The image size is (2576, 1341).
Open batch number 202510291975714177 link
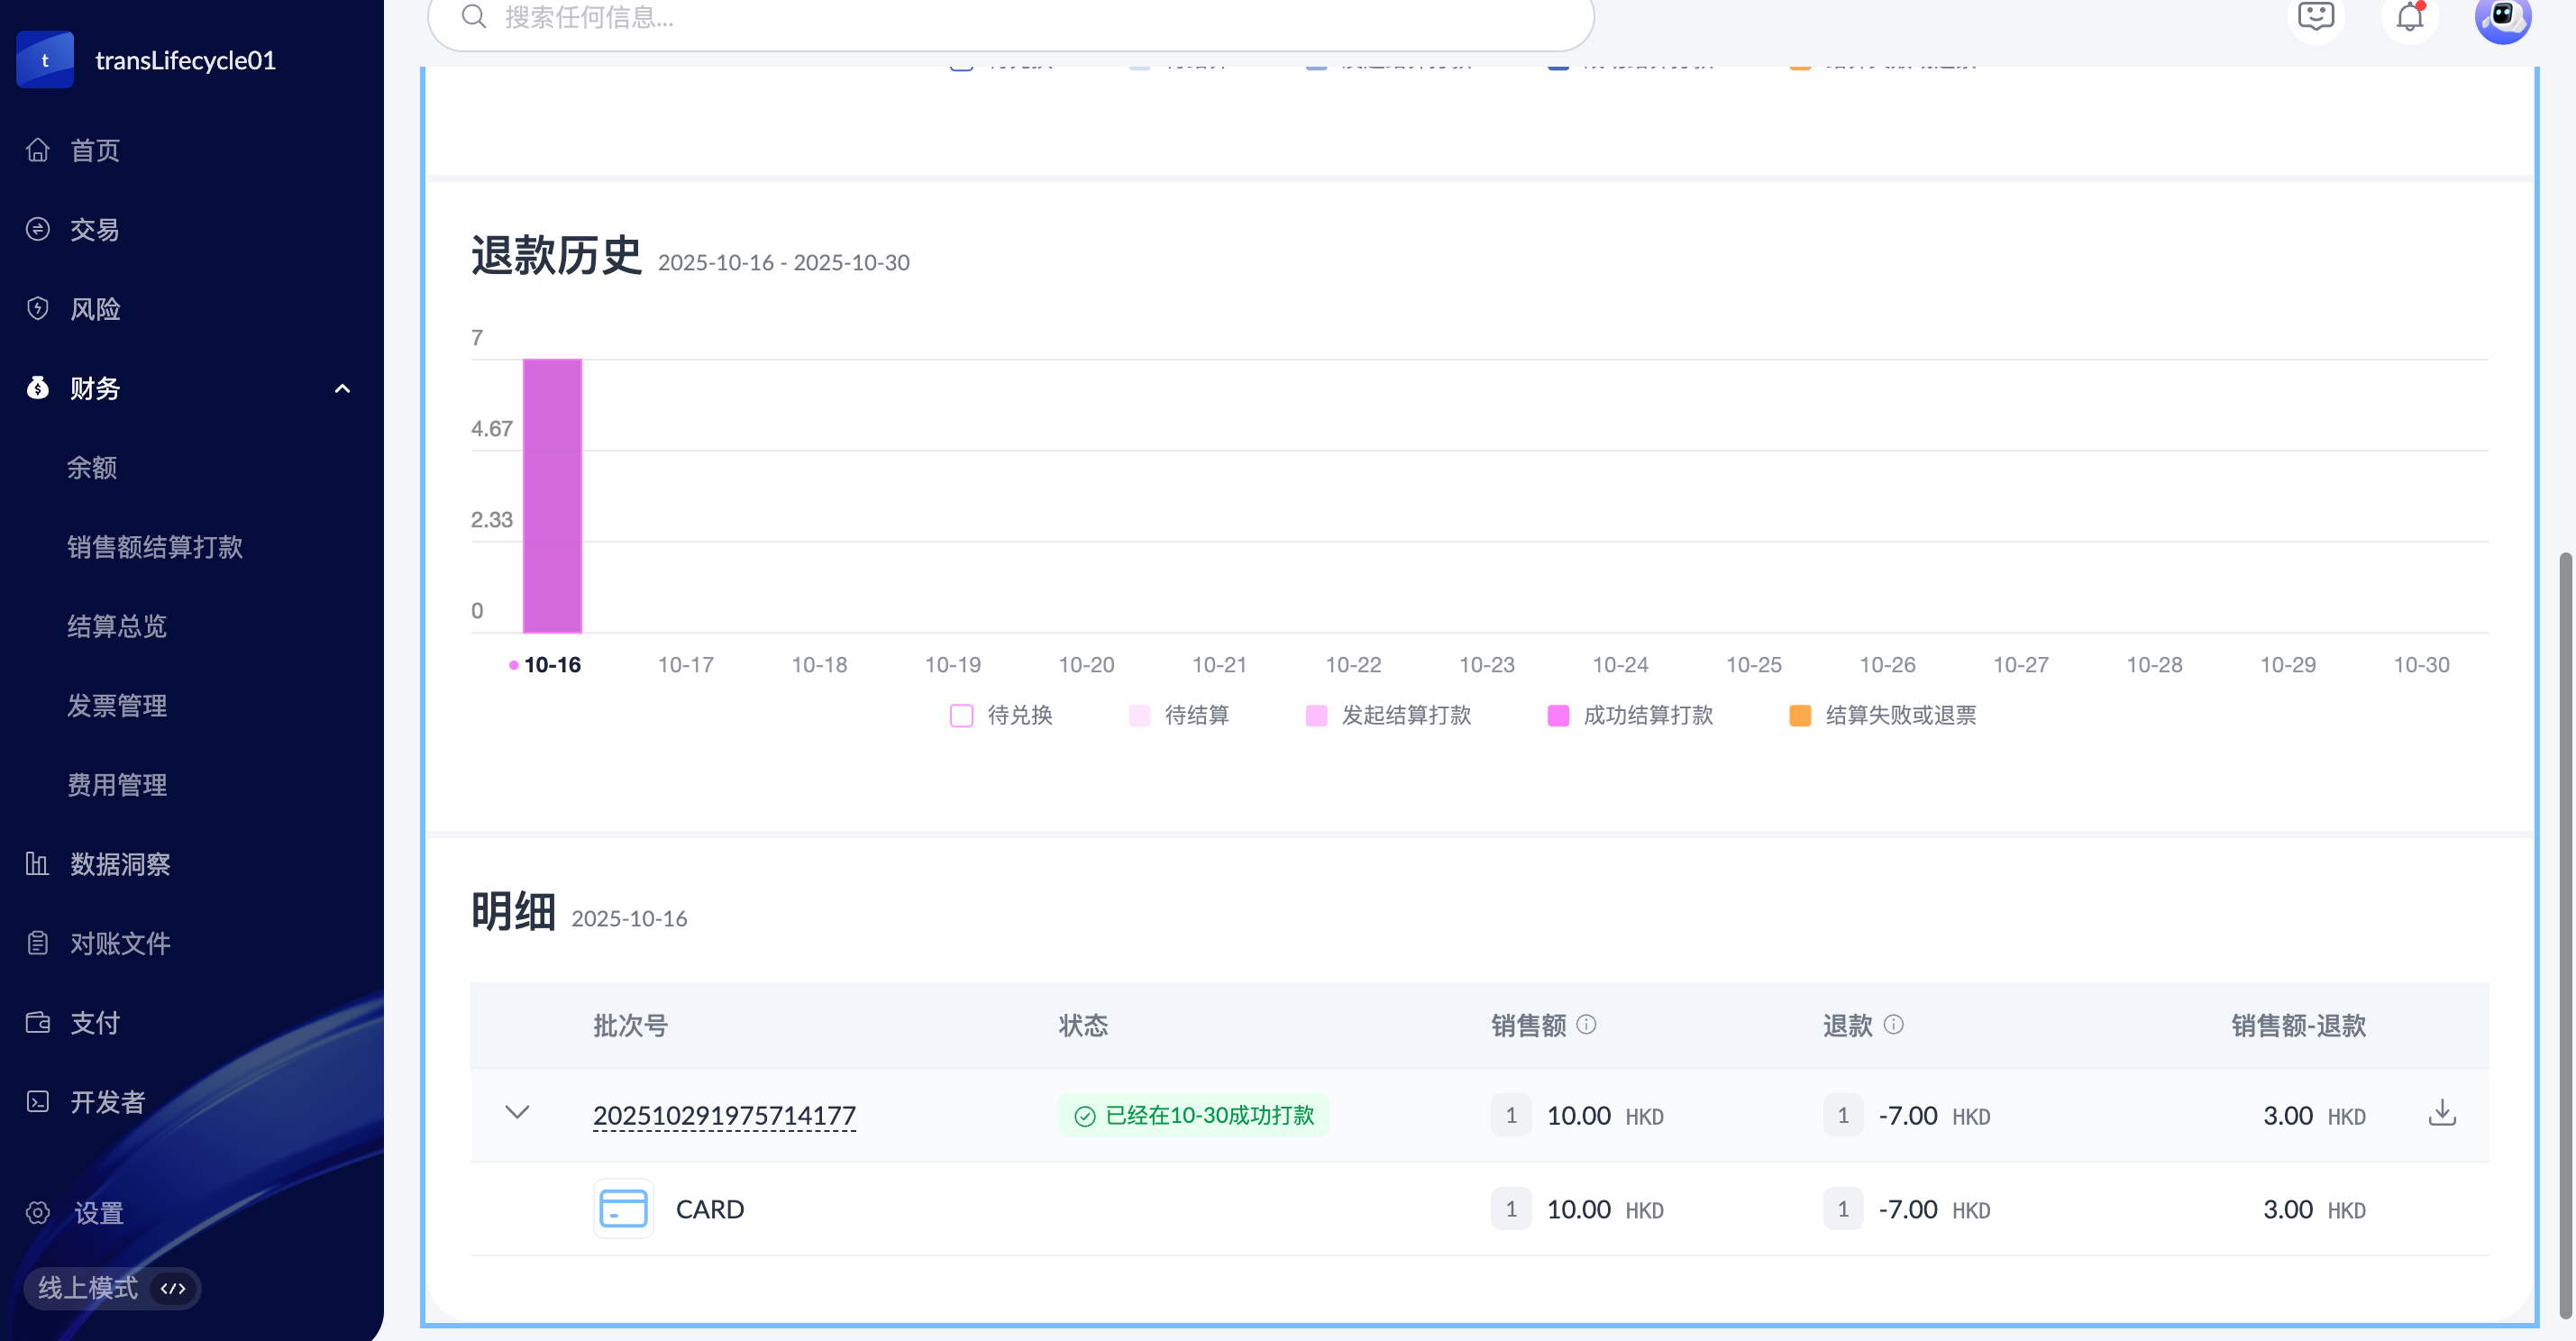pos(724,1115)
